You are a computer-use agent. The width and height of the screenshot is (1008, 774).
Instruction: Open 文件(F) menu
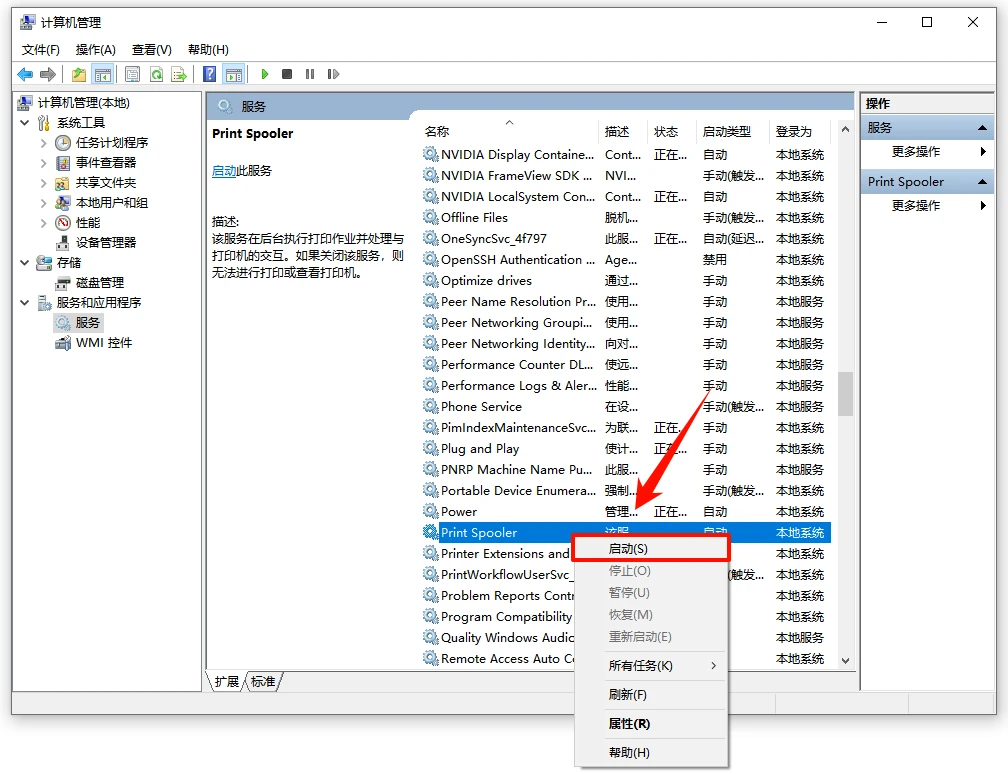point(40,50)
